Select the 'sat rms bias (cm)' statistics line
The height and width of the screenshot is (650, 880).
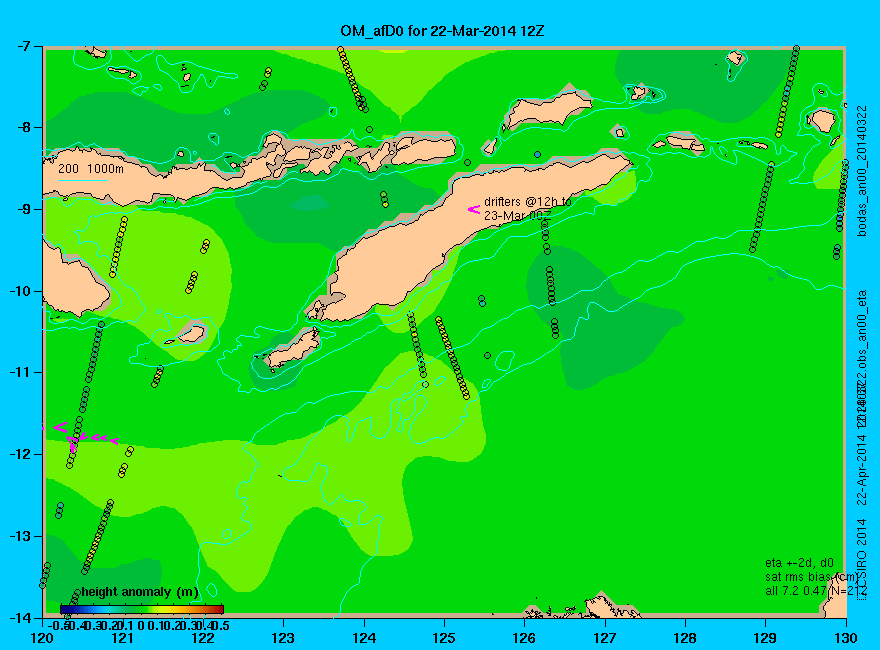[812, 577]
